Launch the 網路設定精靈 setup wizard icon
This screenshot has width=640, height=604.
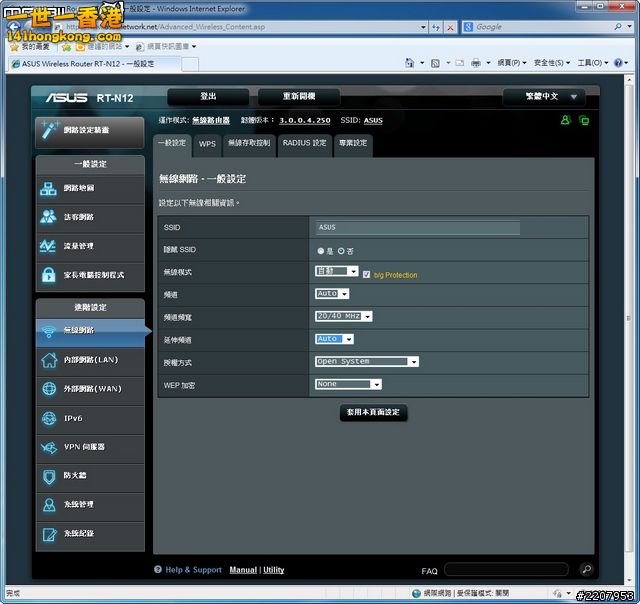(x=49, y=129)
